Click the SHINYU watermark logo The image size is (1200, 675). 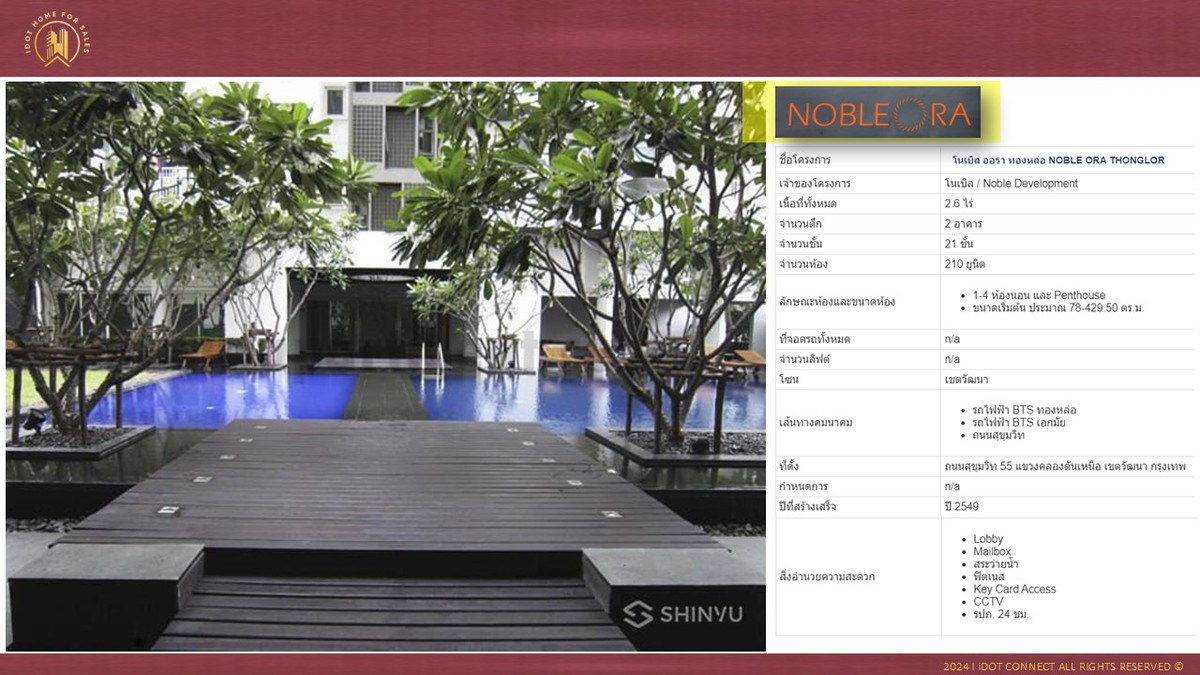683,613
